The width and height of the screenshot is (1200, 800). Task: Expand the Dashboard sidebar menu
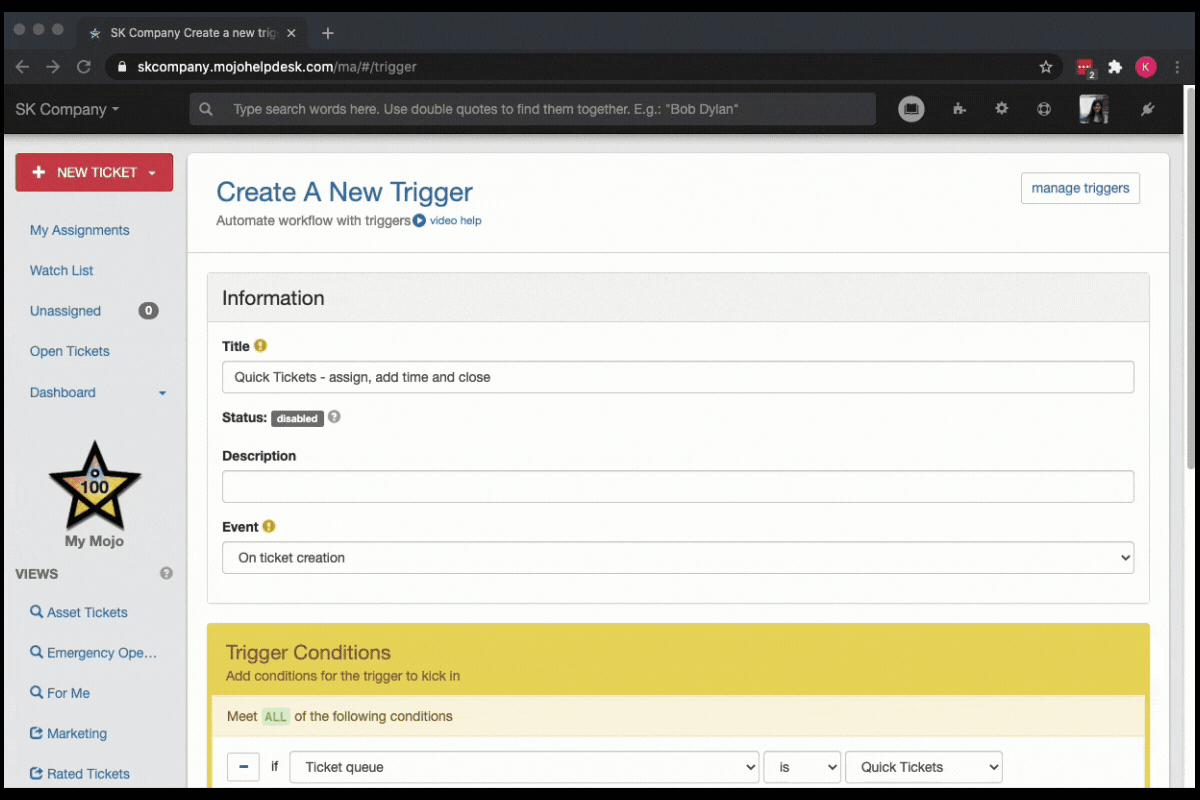pyautogui.click(x=162, y=393)
